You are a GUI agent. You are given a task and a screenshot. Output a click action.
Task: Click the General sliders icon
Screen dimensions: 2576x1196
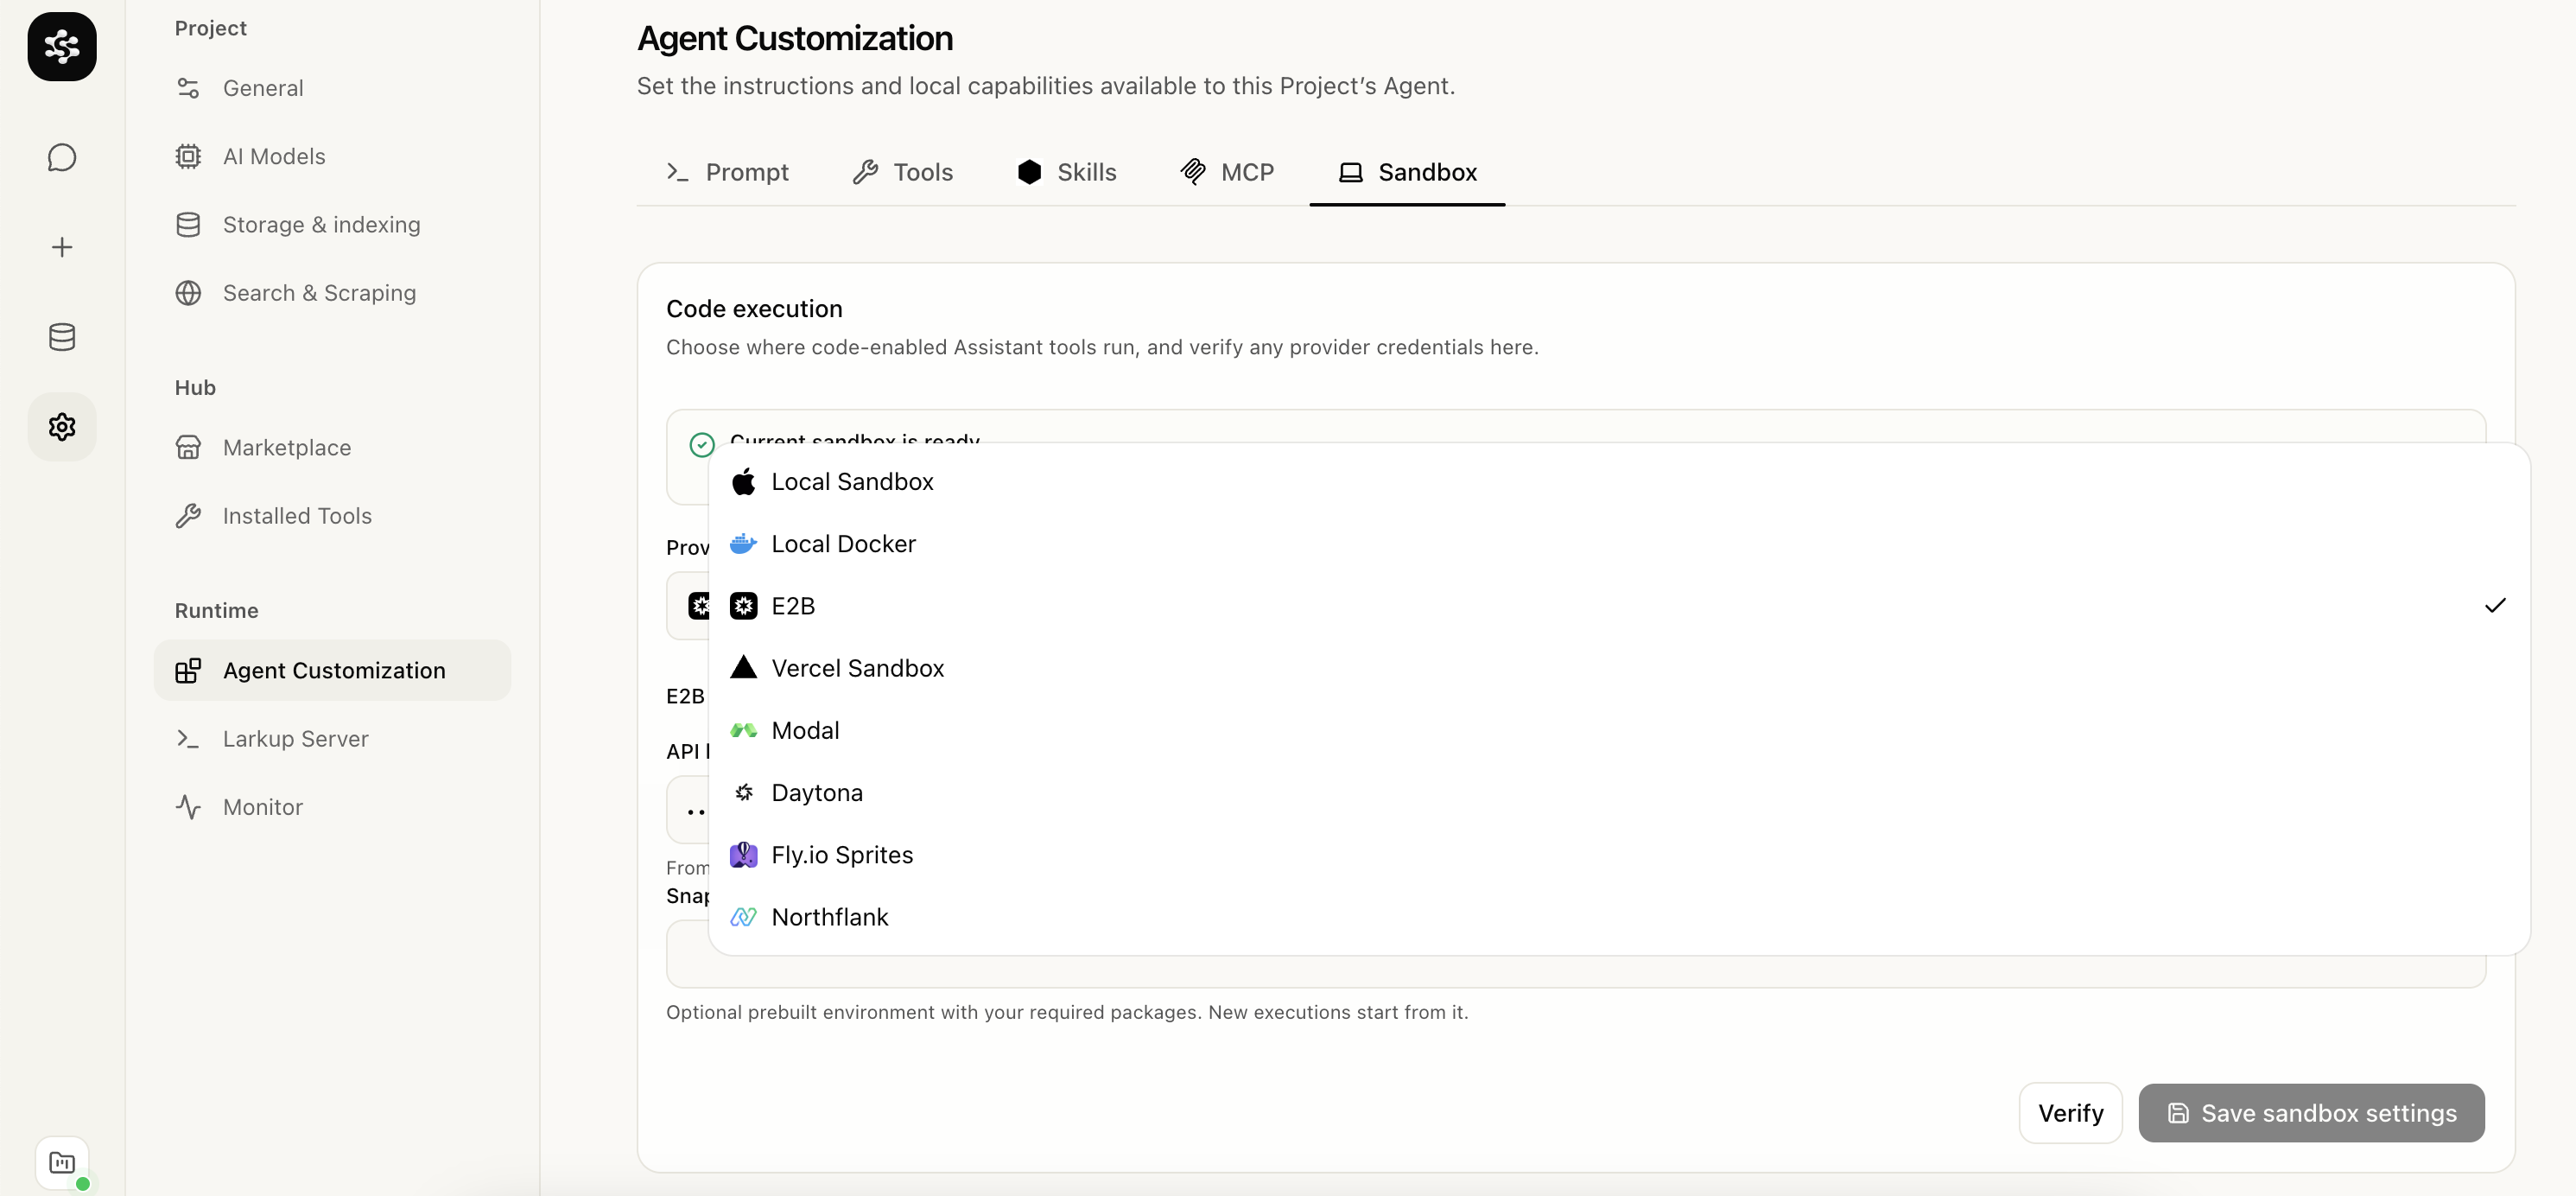coord(188,88)
